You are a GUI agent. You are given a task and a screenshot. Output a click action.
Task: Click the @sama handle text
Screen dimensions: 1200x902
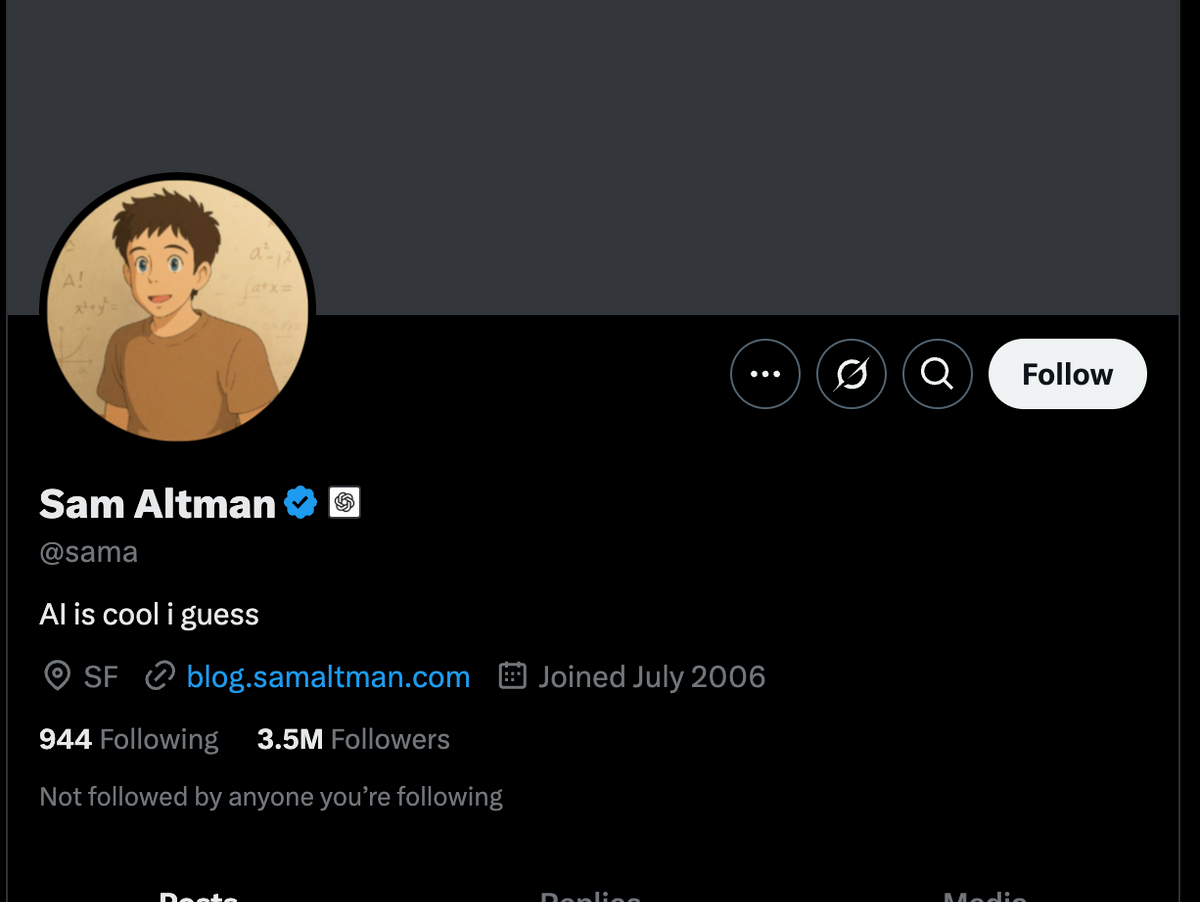click(88, 552)
